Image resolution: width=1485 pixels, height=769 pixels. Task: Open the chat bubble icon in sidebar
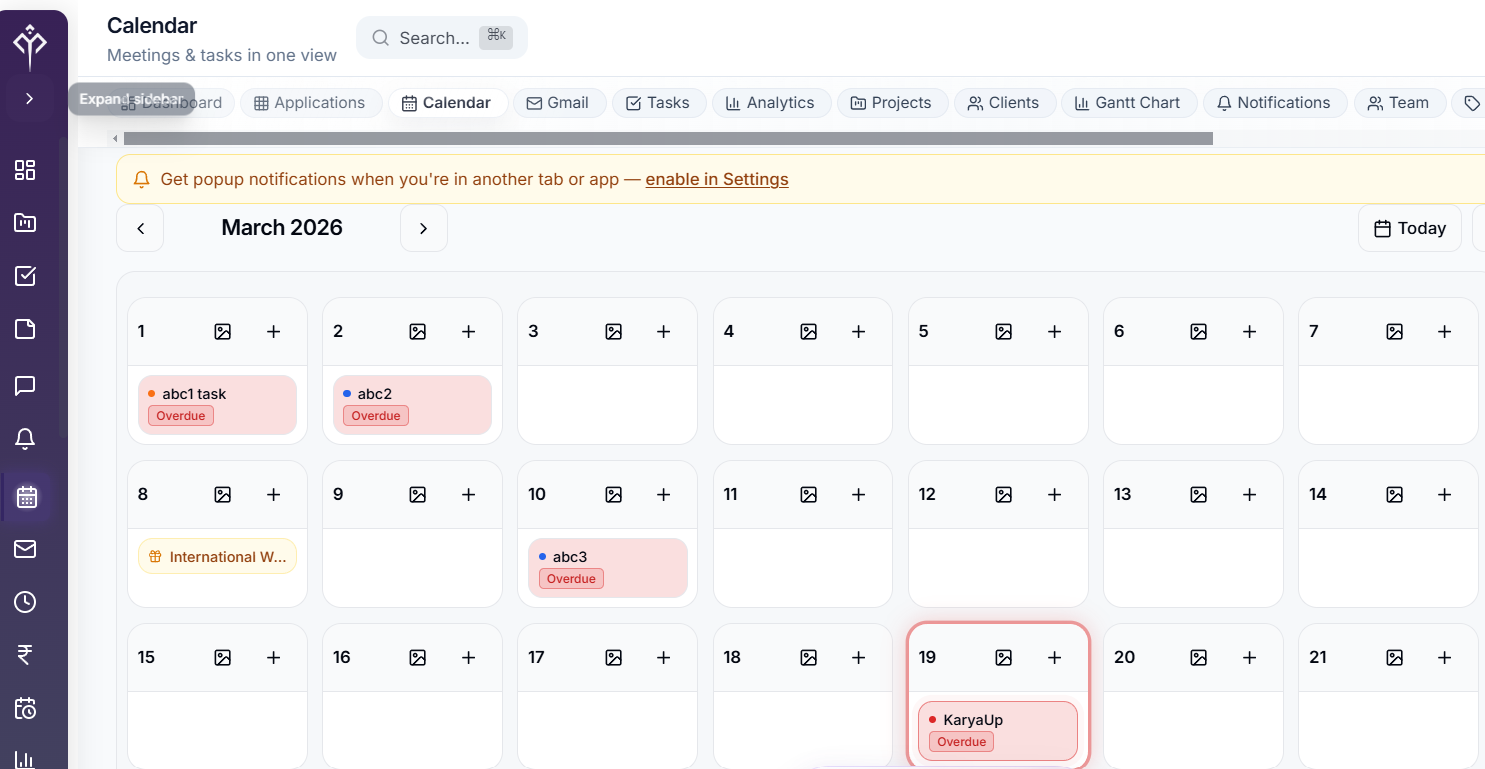point(26,385)
